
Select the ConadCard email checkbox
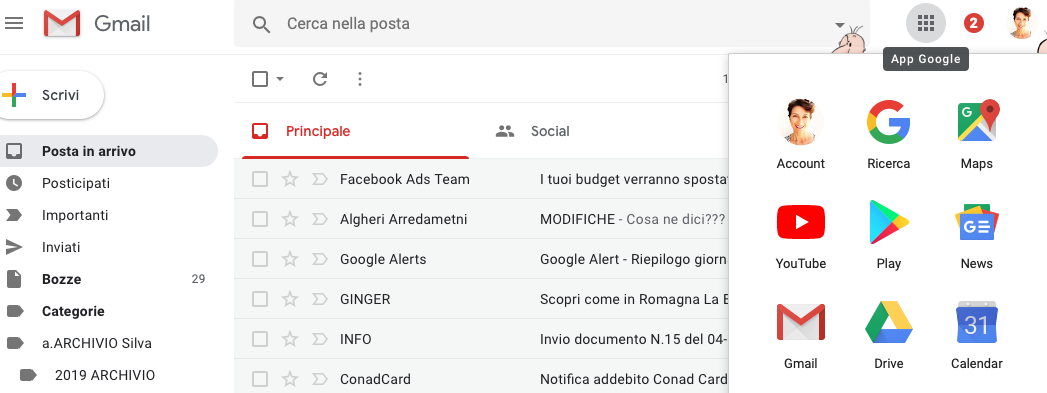(260, 379)
